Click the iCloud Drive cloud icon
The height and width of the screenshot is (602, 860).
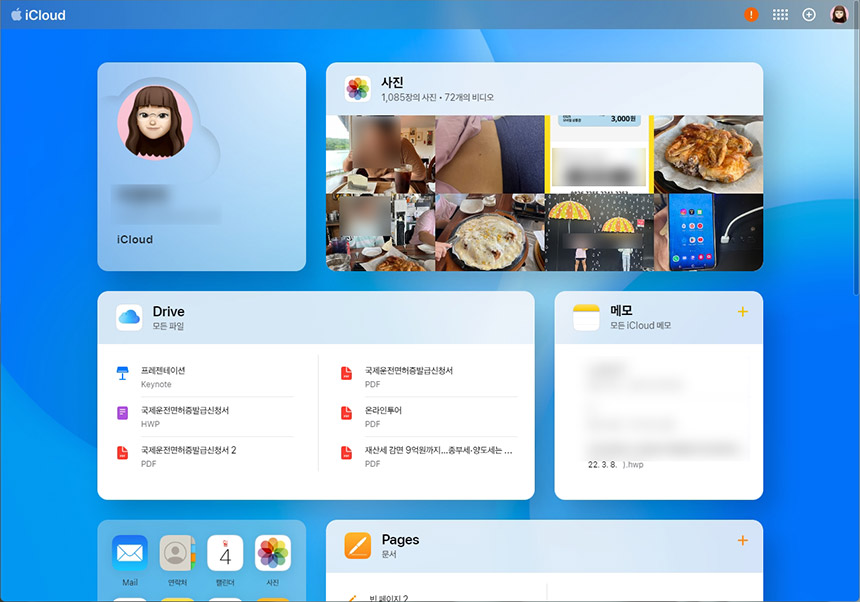pyautogui.click(x=129, y=317)
